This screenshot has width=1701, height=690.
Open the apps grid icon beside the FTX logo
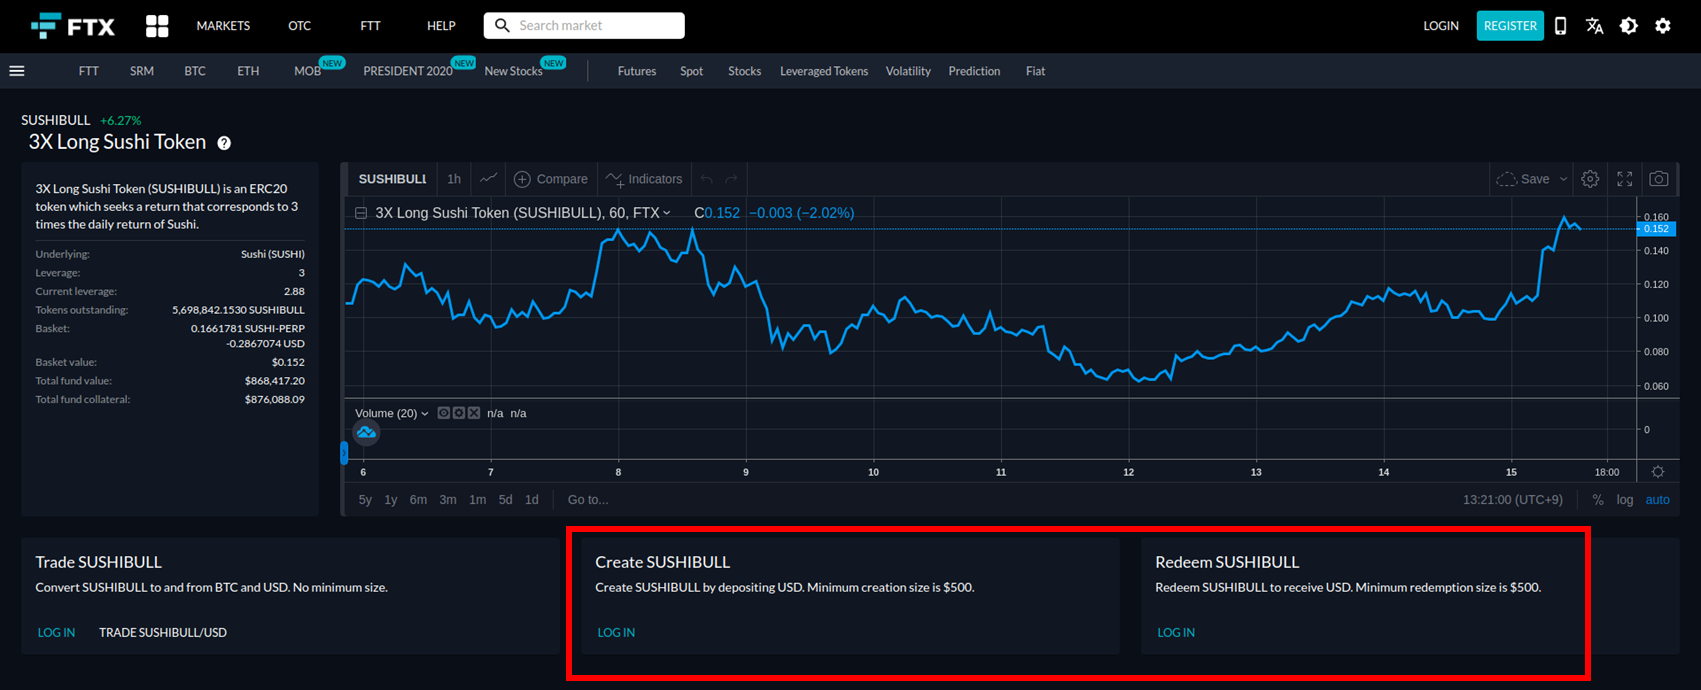click(157, 26)
